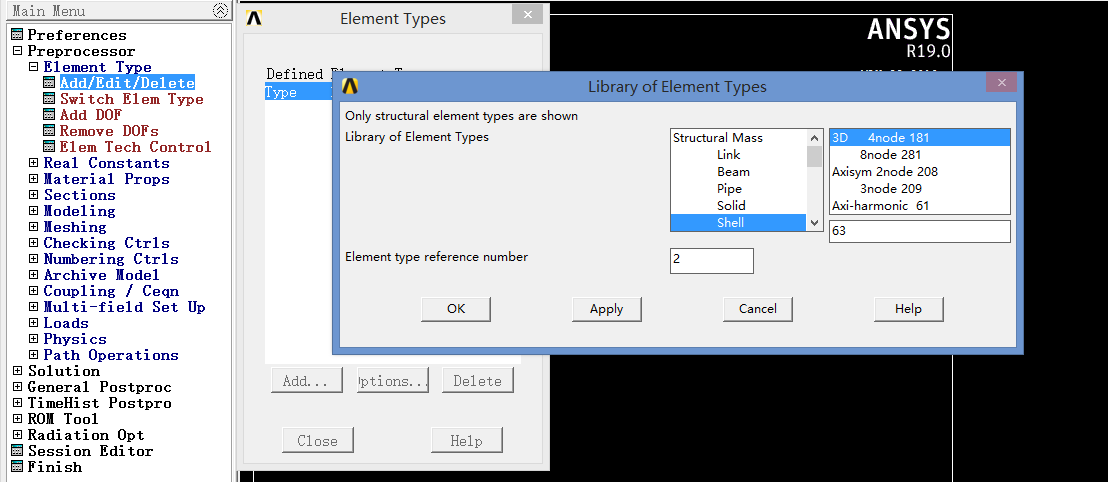1108x482 pixels.
Task: Collapse the Element Type tree node
Action: tap(33, 67)
